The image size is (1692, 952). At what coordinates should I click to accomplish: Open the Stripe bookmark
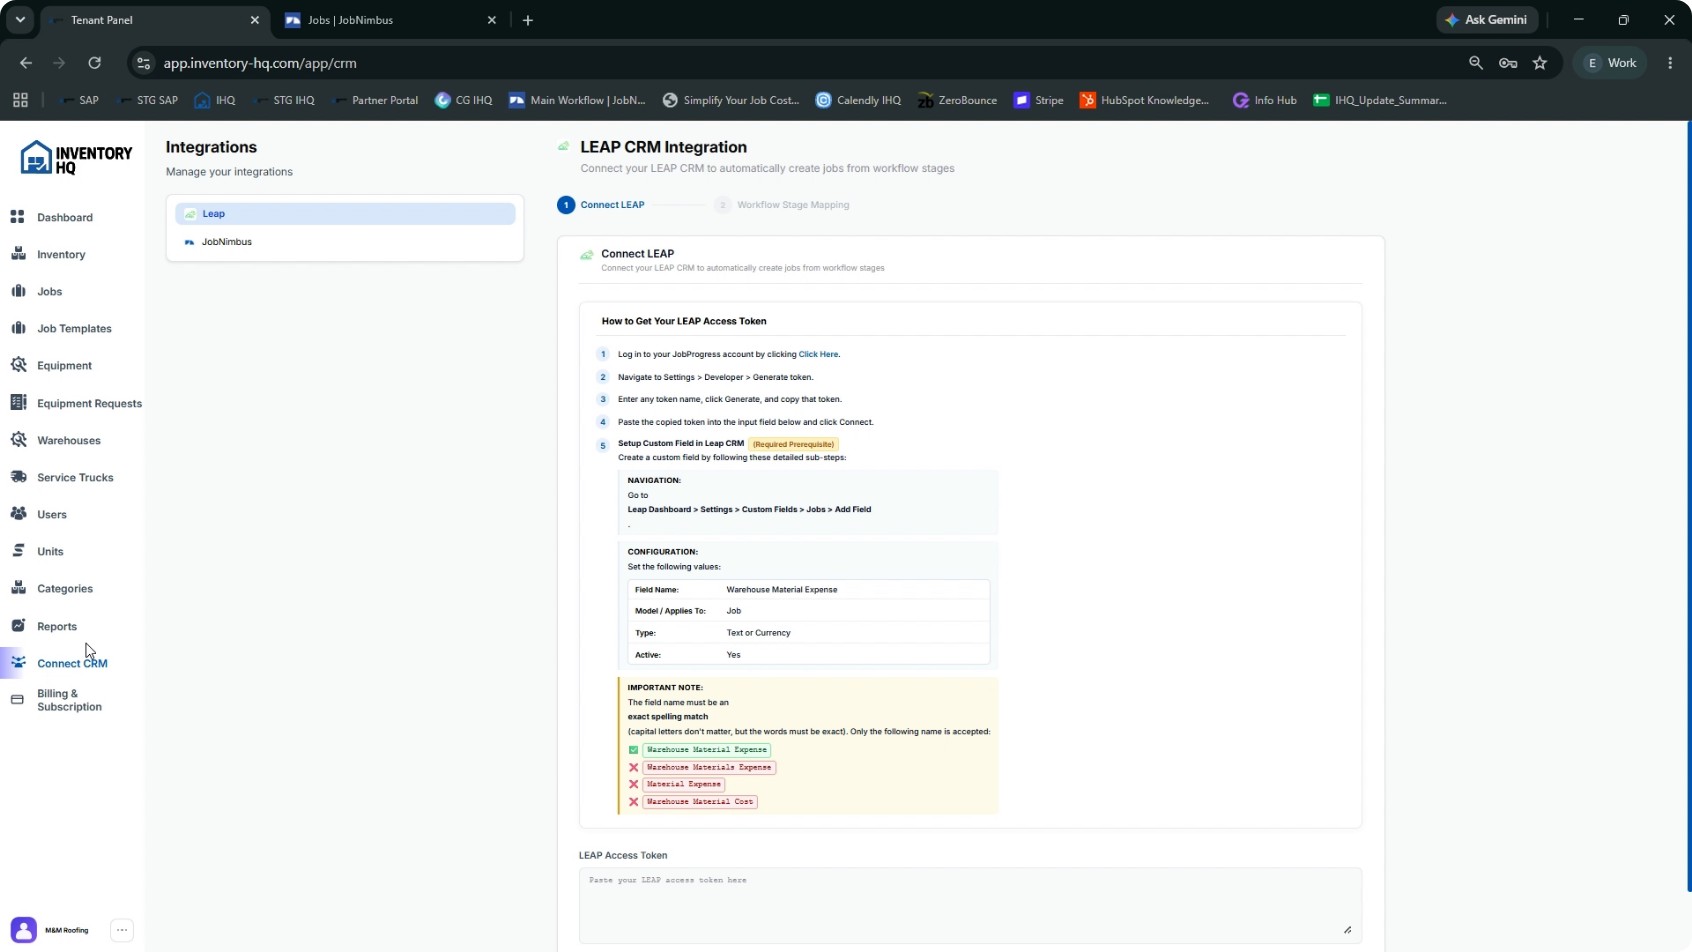(1039, 100)
